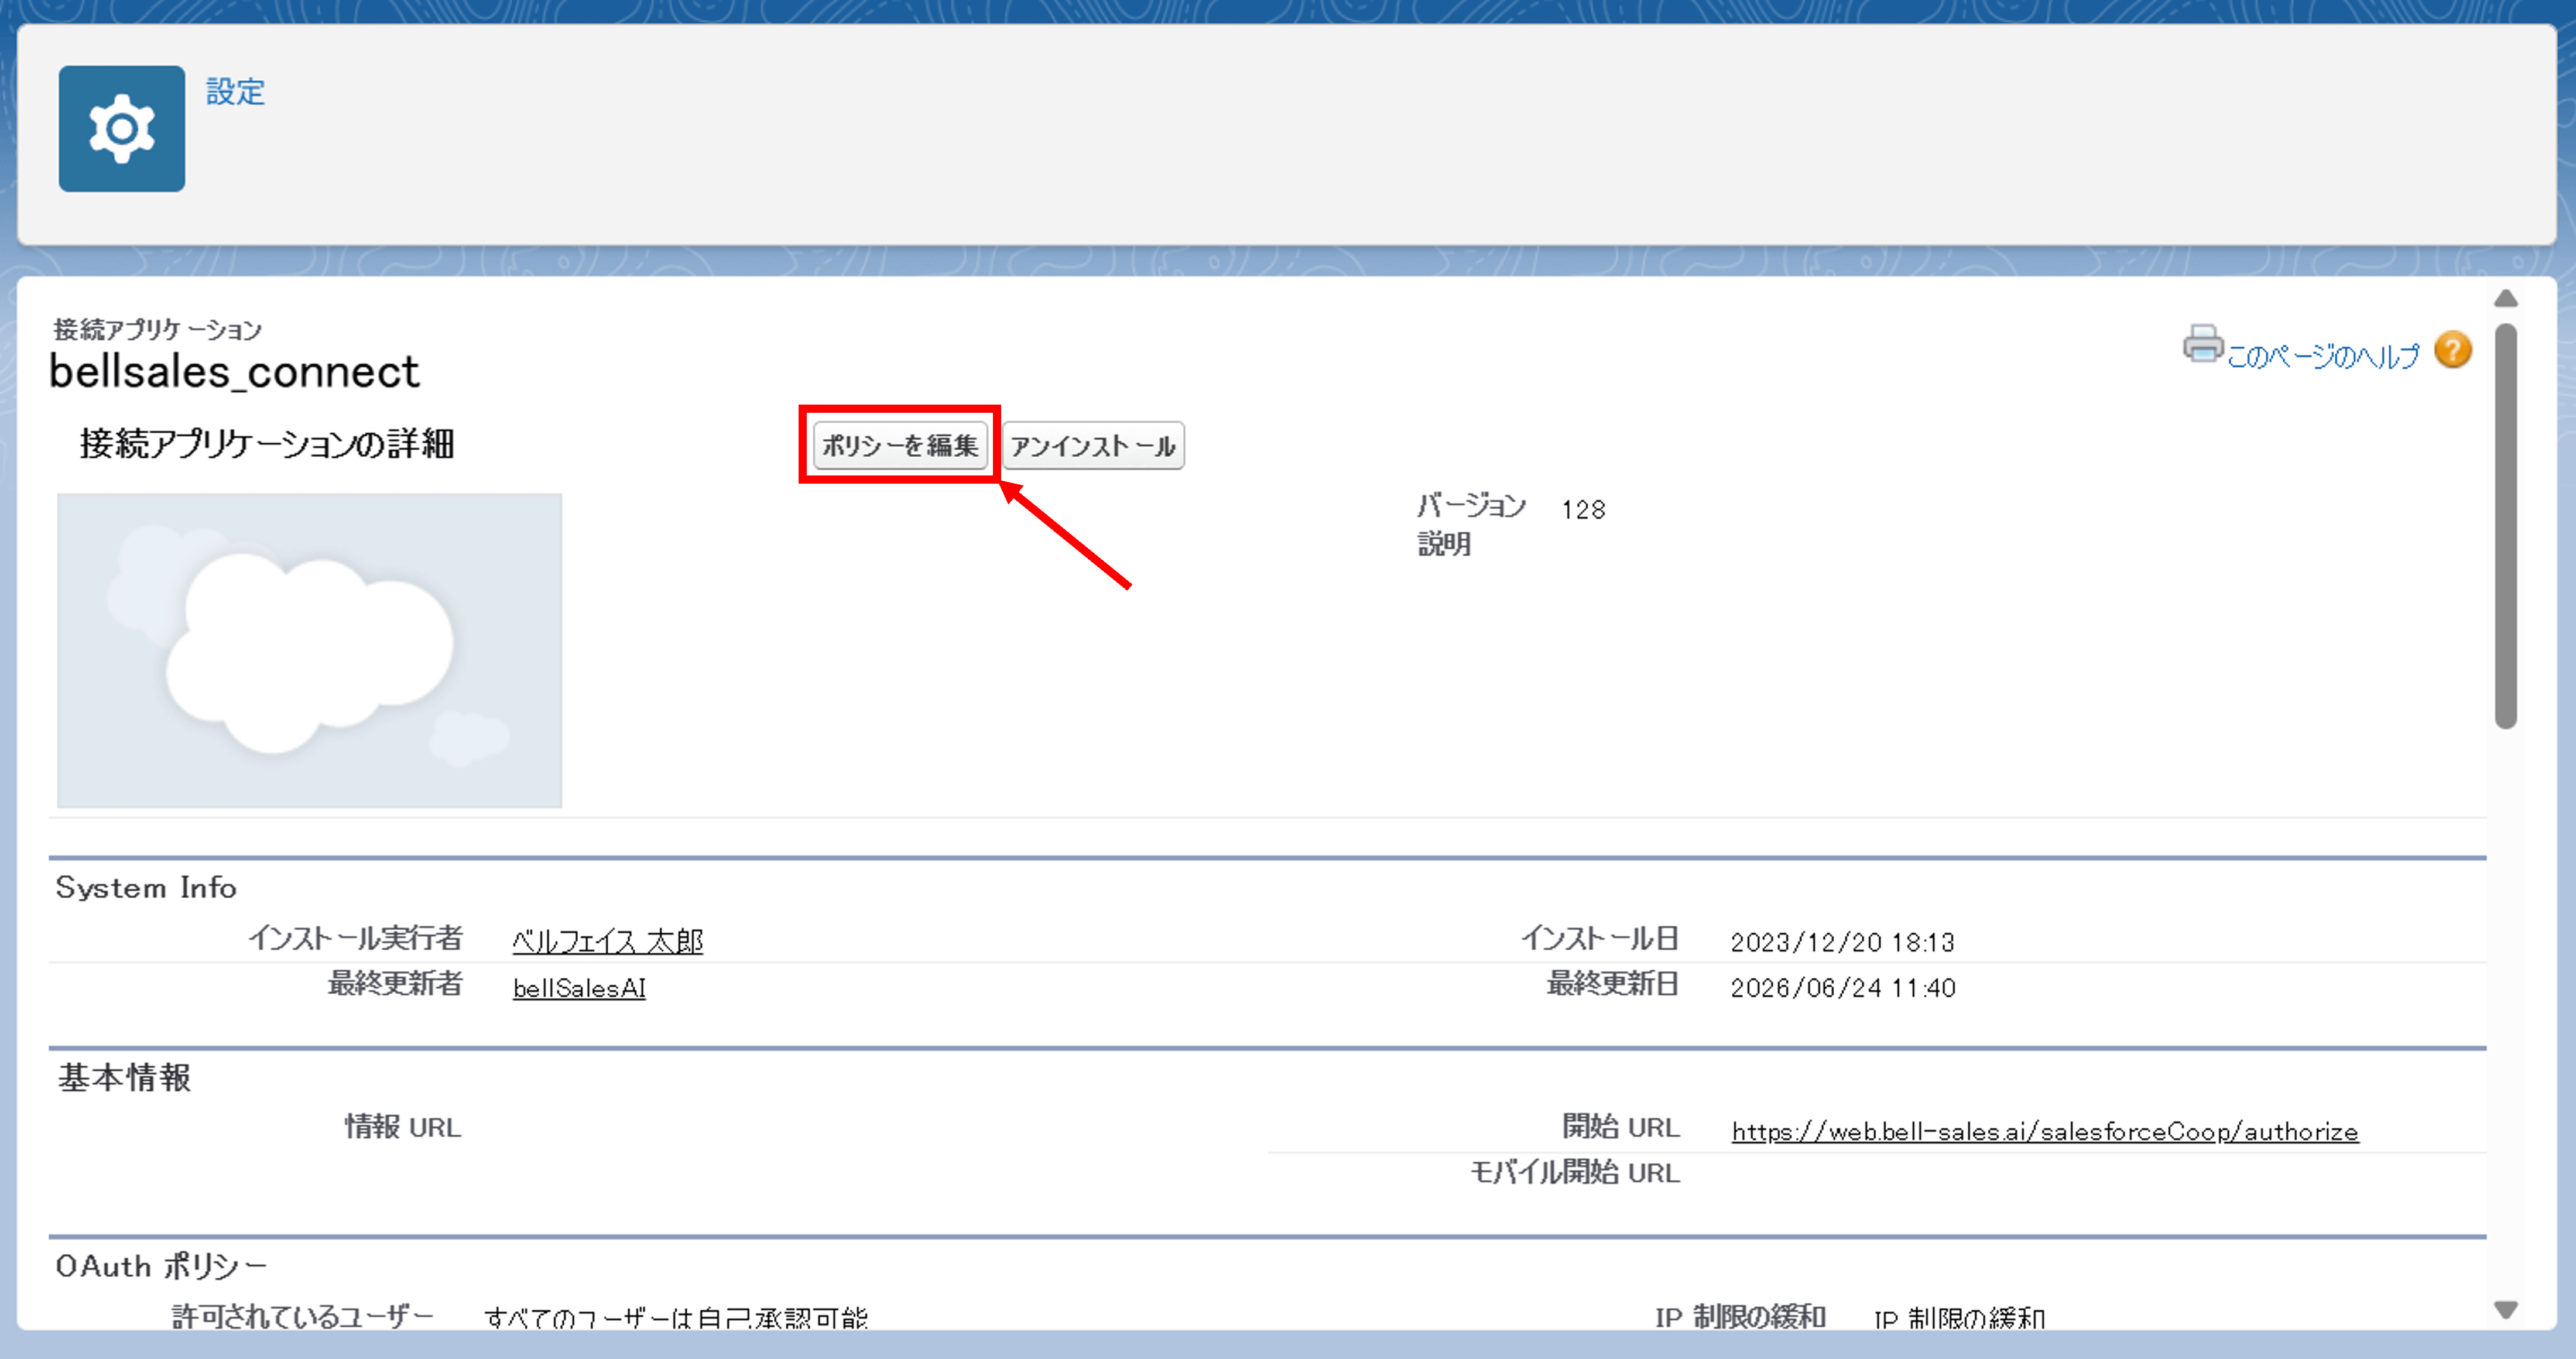
Task: Click the 最終更新者 field label
Action: (x=395, y=984)
